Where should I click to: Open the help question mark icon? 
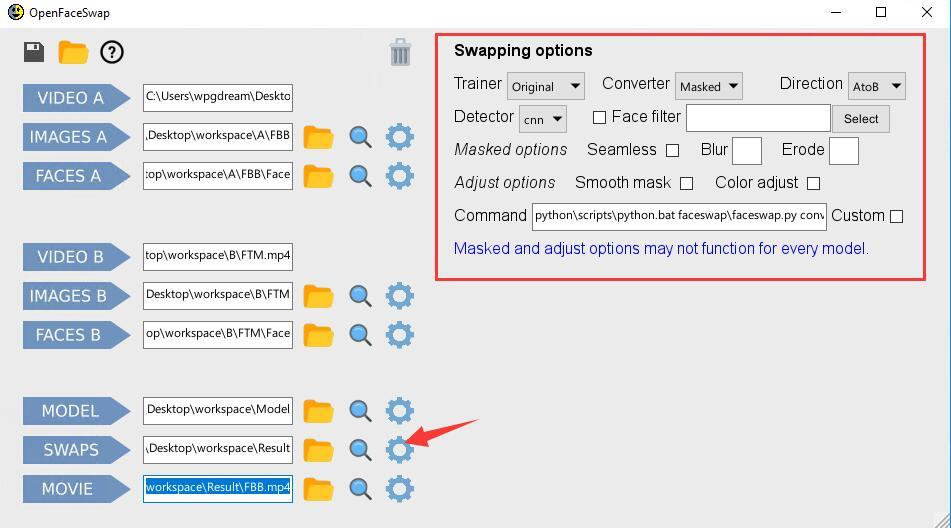click(112, 52)
